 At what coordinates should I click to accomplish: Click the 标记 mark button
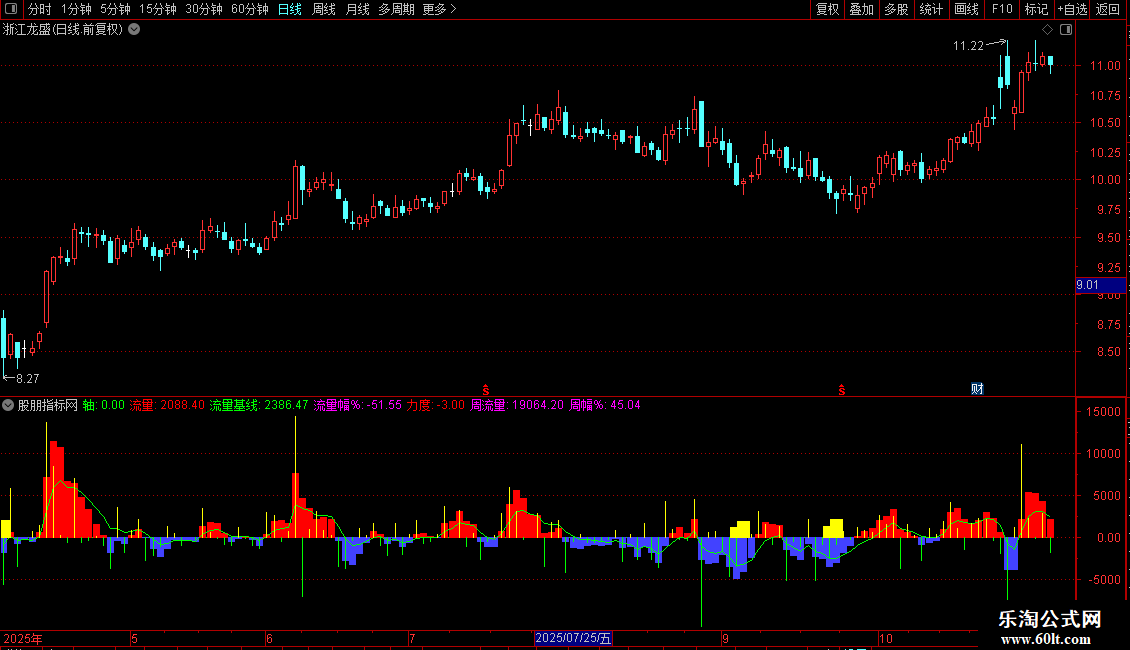(1036, 9)
